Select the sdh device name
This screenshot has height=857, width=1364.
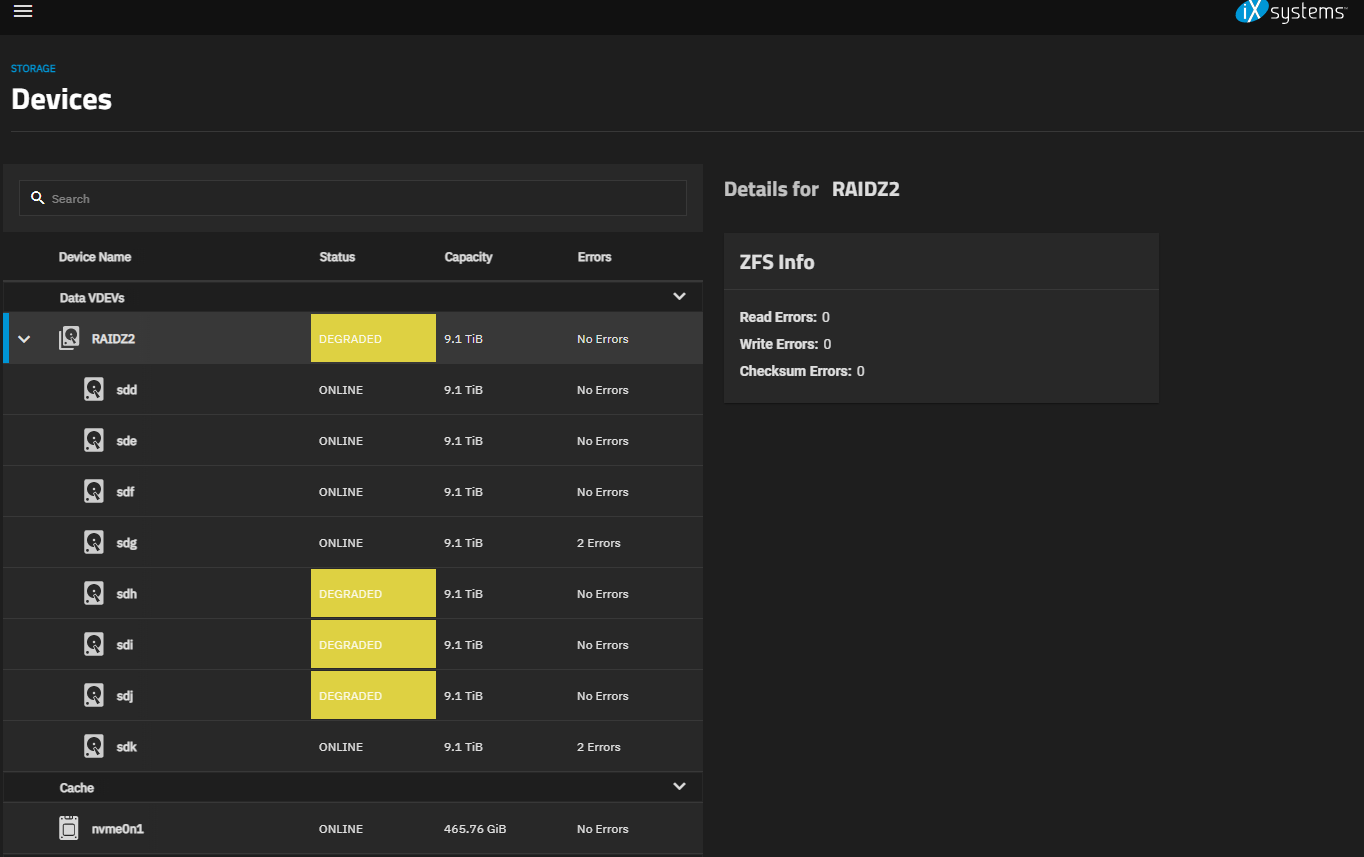click(127, 594)
